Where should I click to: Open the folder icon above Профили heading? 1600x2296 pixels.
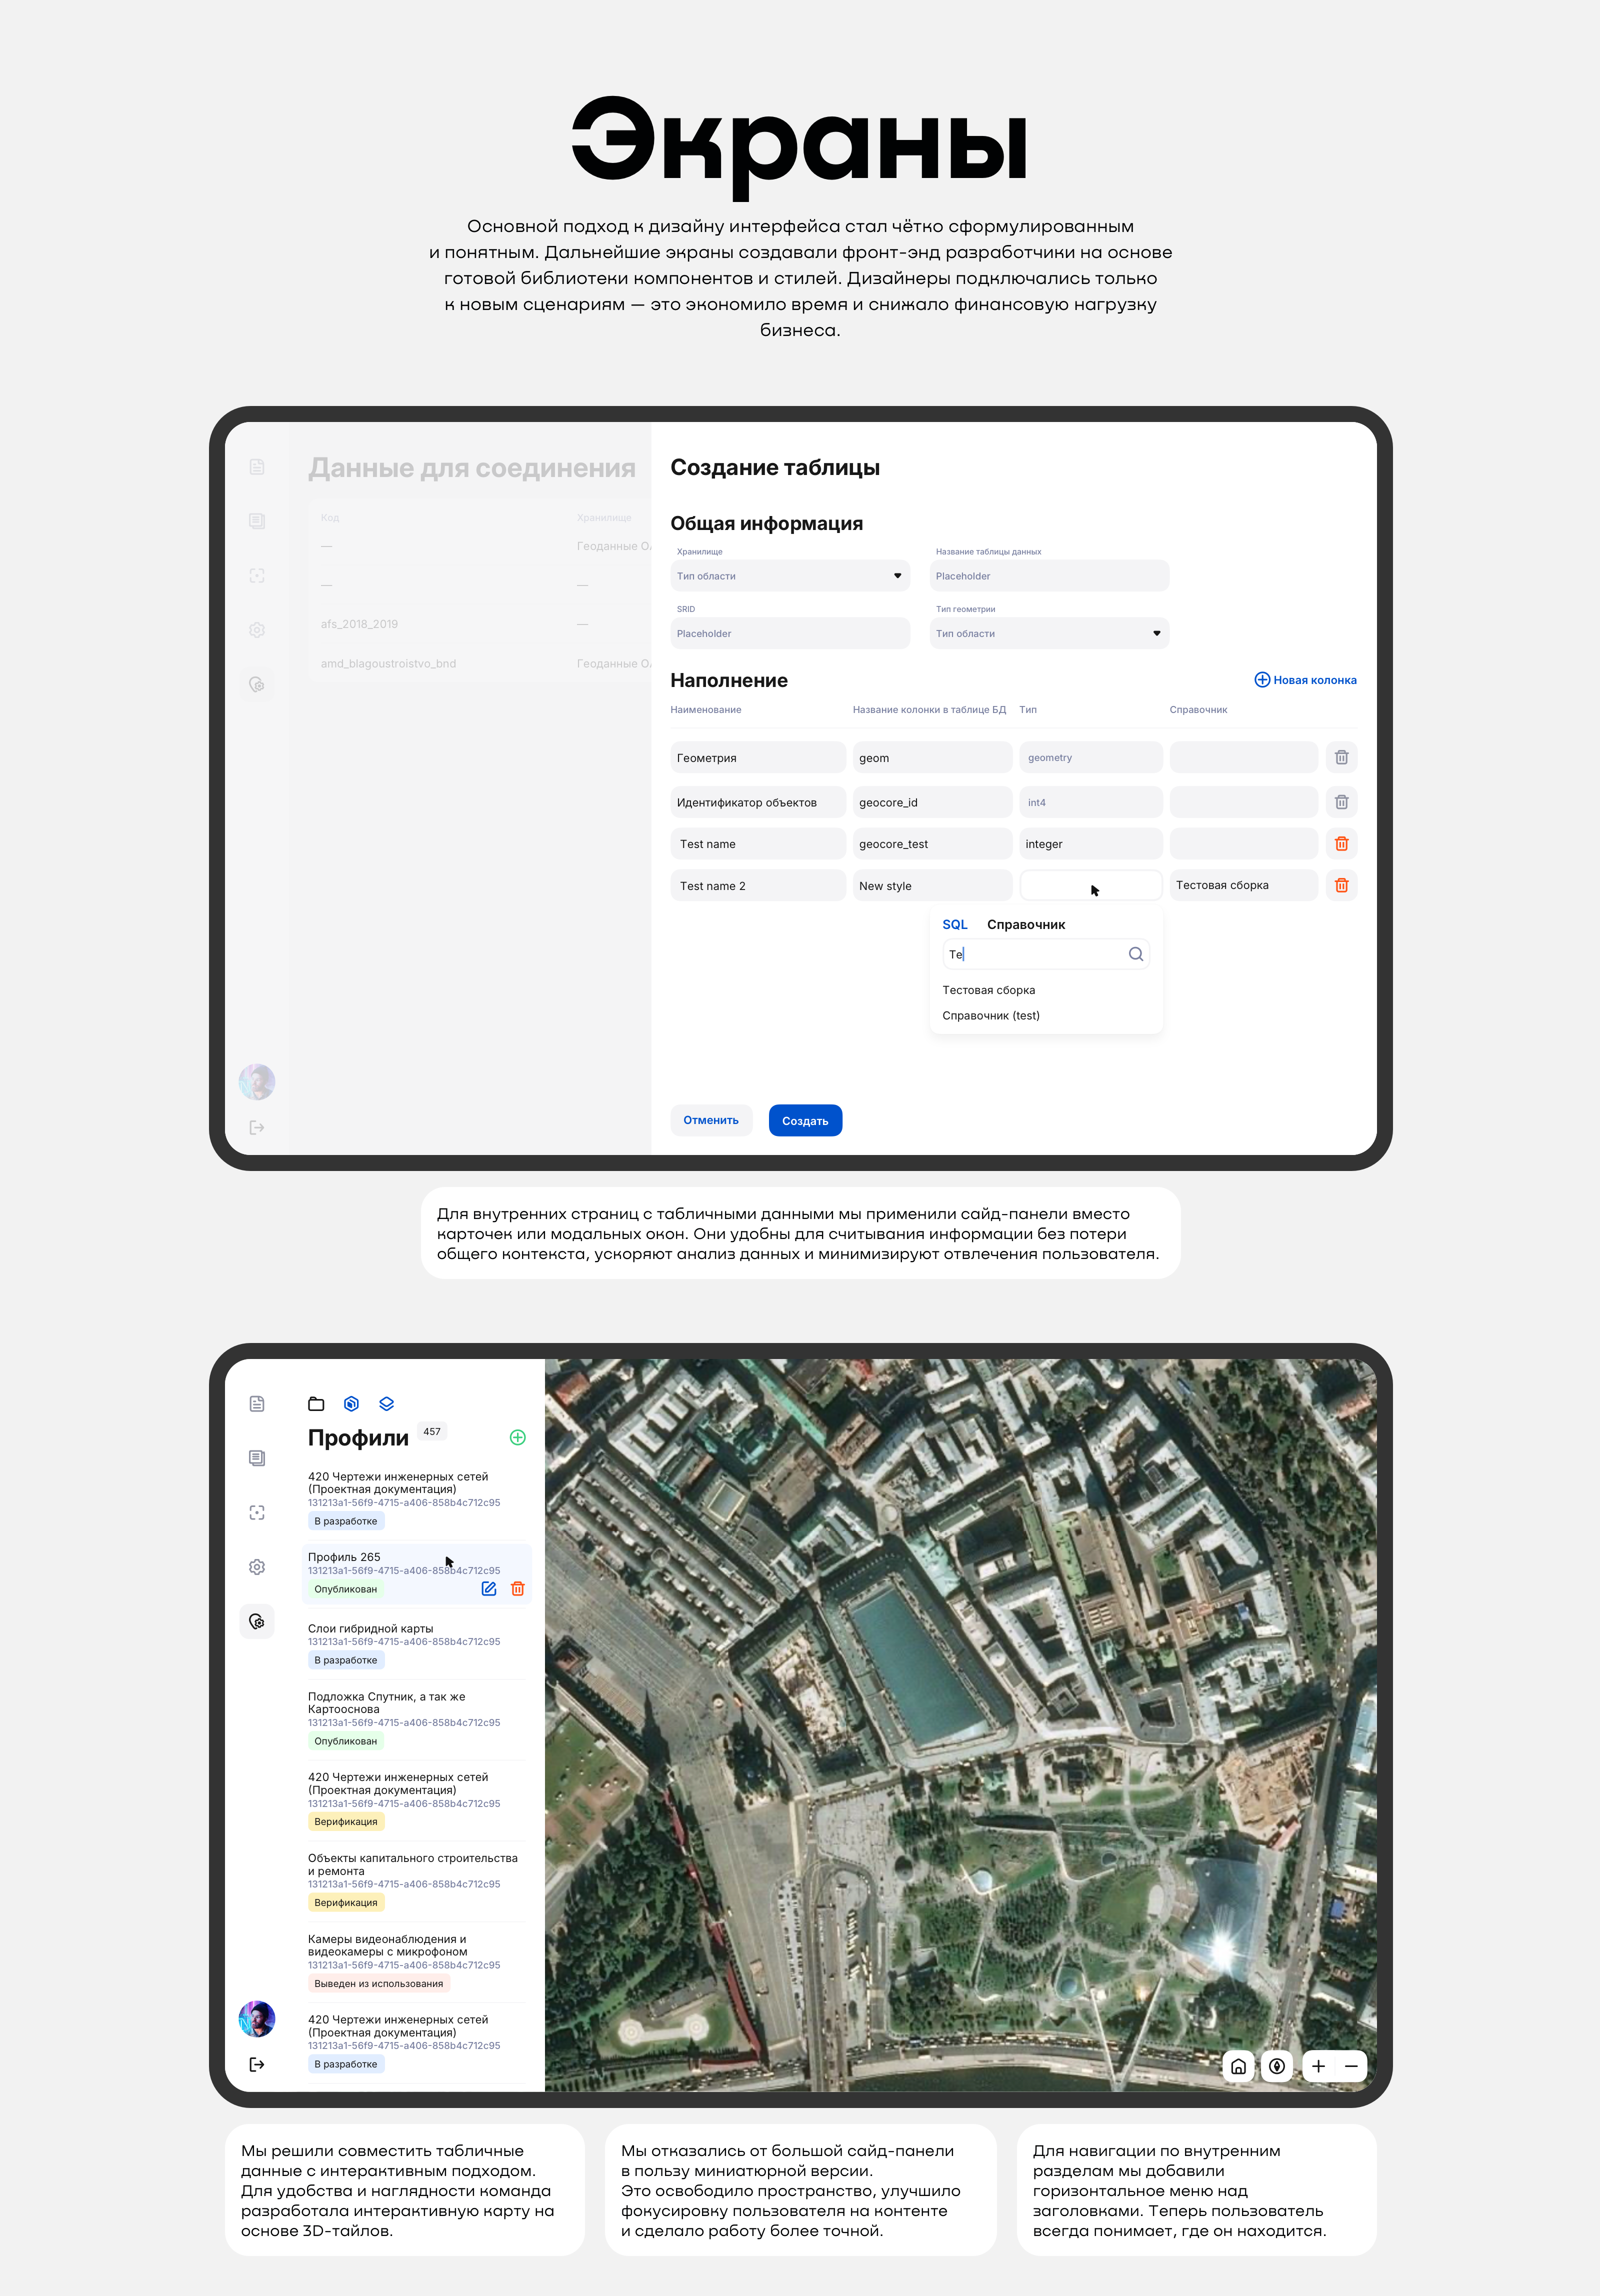pos(316,1403)
